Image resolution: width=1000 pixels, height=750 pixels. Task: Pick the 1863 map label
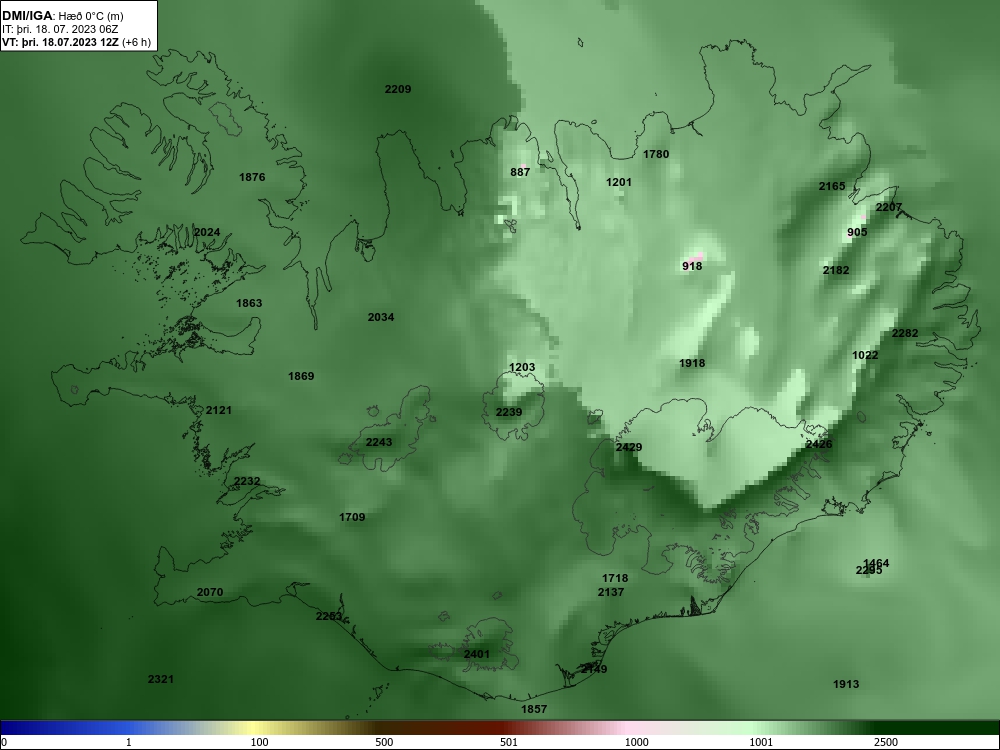(x=249, y=303)
